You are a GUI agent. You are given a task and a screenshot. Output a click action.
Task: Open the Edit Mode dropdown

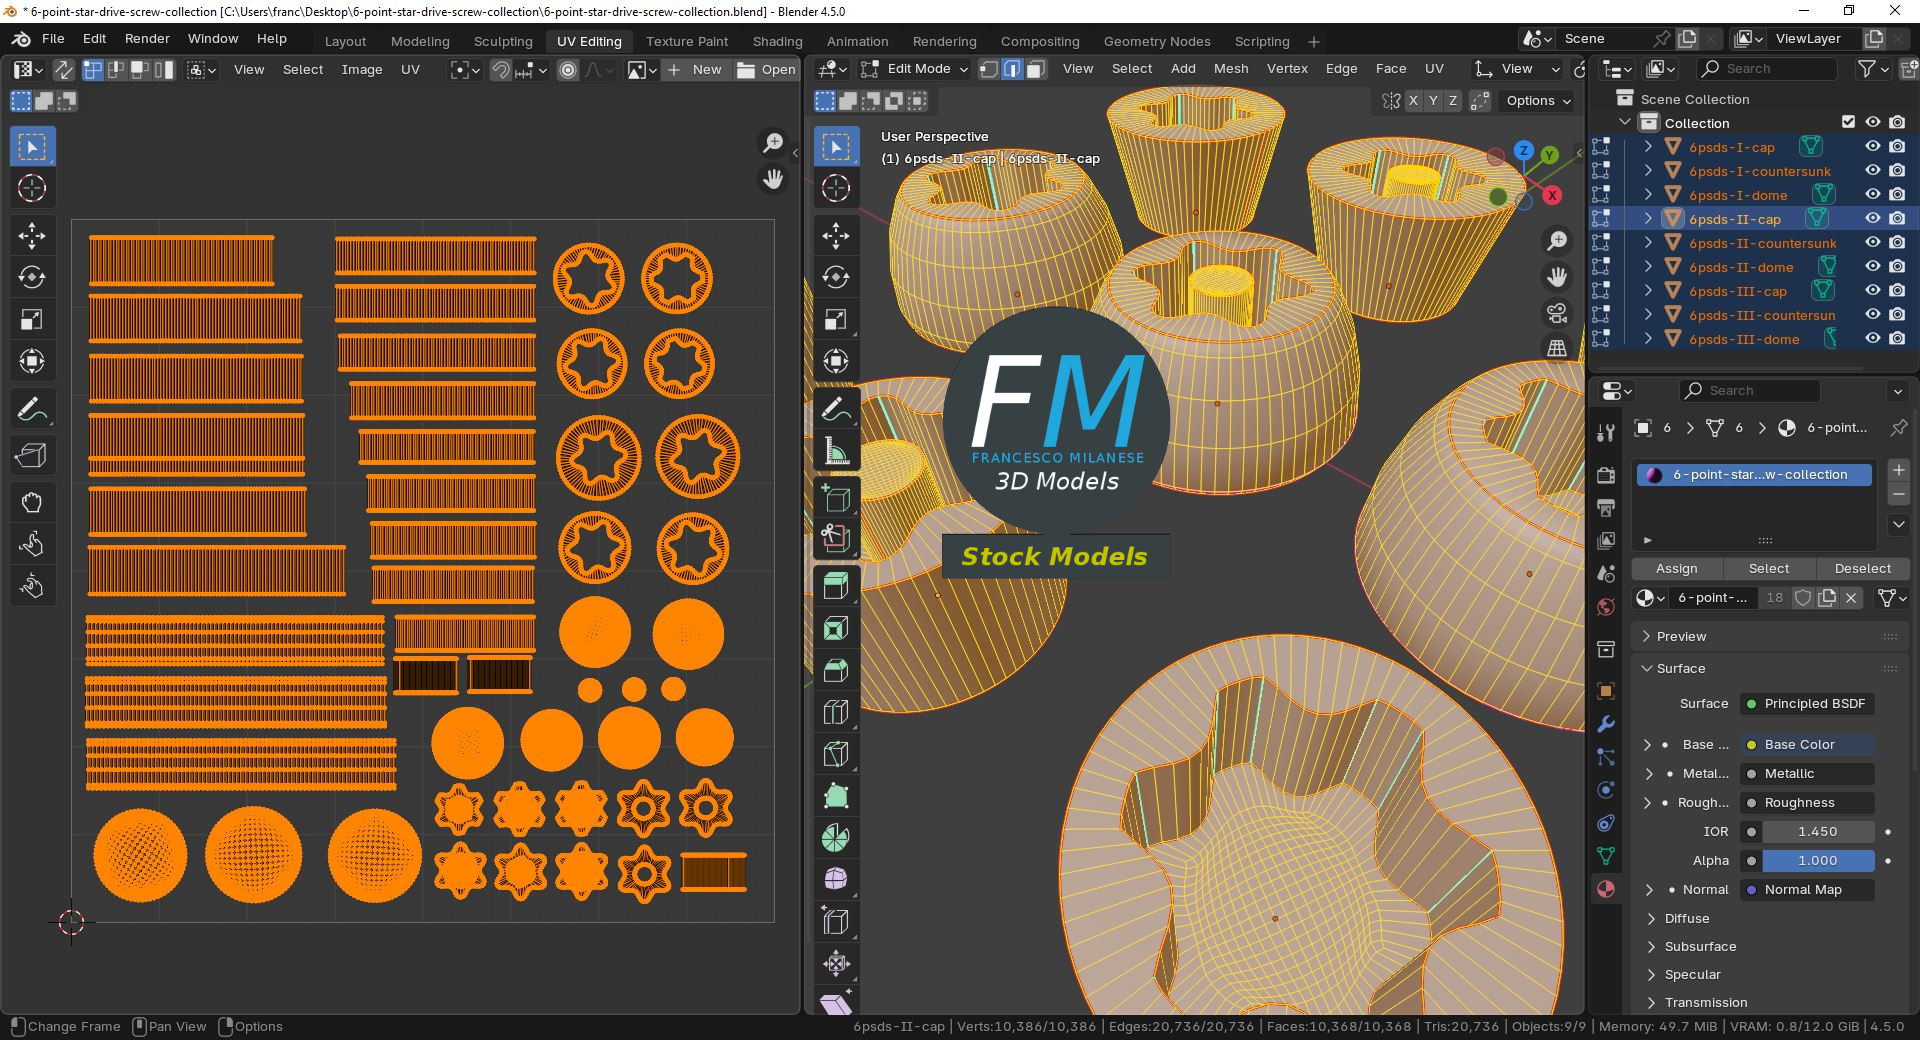coord(915,69)
